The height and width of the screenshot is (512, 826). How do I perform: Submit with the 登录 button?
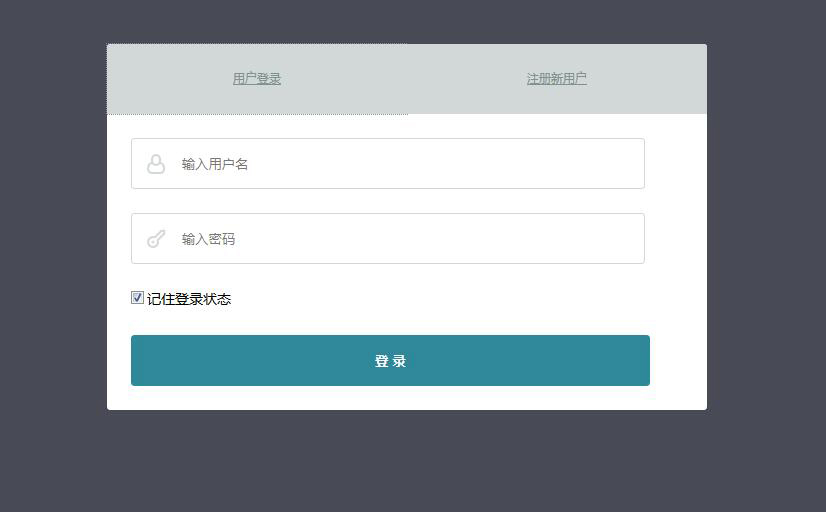click(x=390, y=360)
